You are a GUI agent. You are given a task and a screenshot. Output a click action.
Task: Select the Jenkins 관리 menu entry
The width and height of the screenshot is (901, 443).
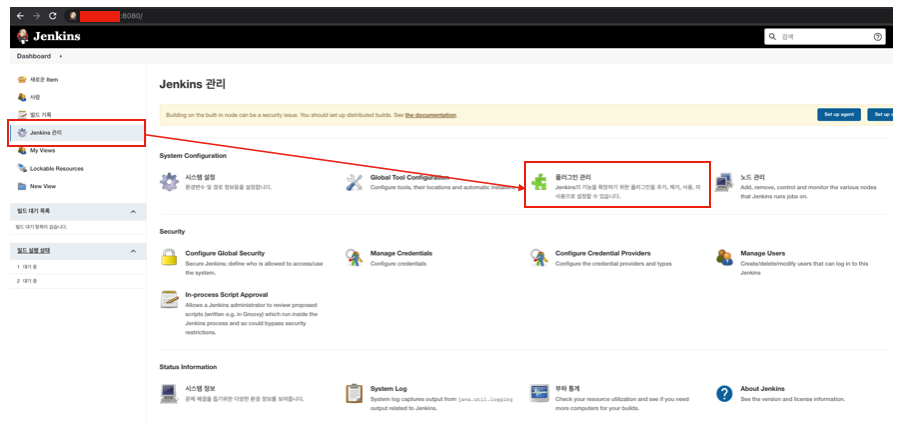77,133
